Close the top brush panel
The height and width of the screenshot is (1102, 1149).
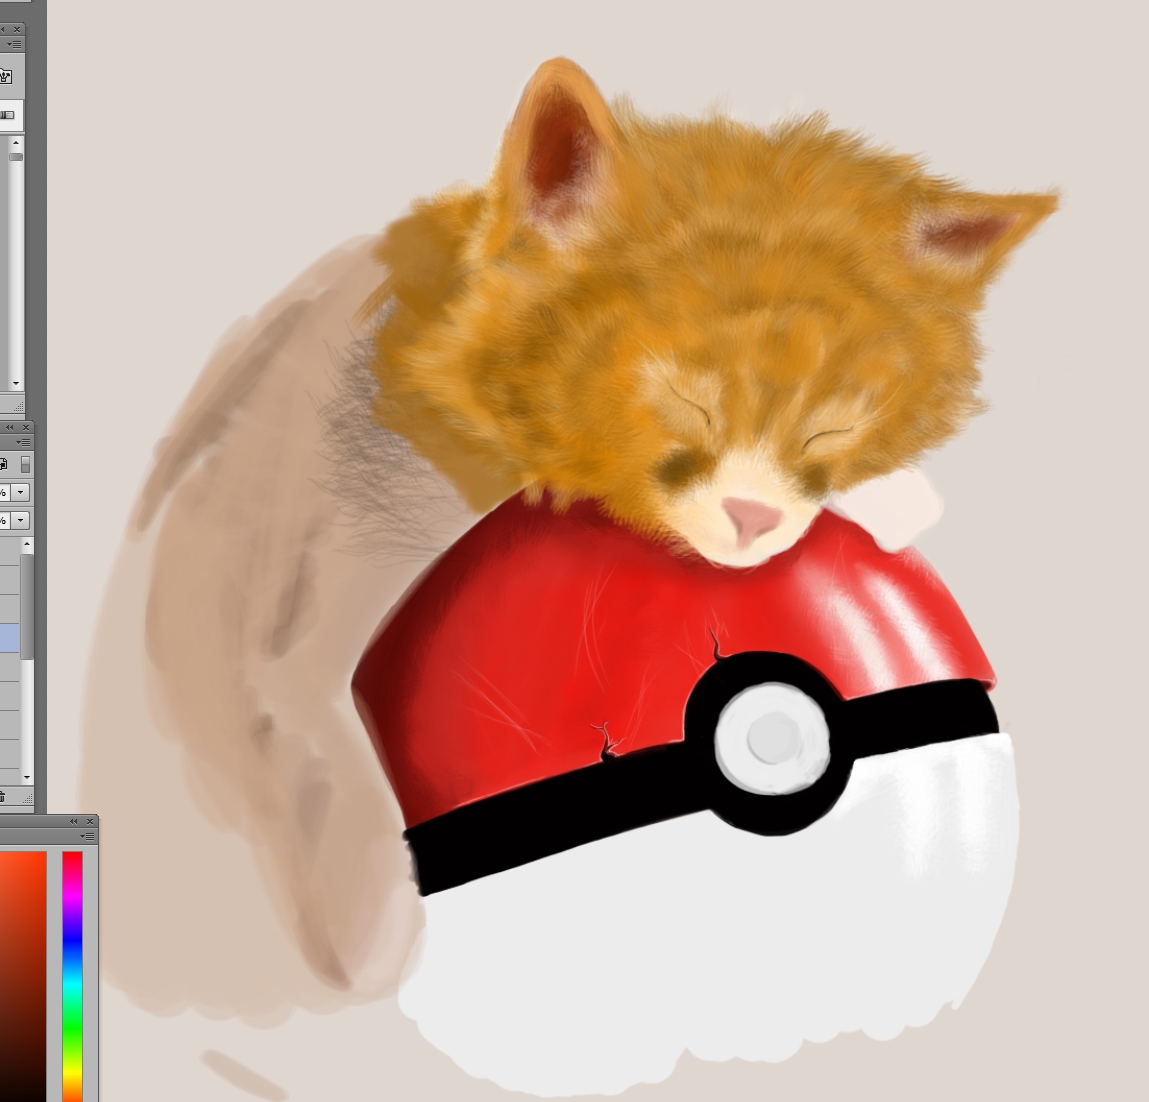17,29
